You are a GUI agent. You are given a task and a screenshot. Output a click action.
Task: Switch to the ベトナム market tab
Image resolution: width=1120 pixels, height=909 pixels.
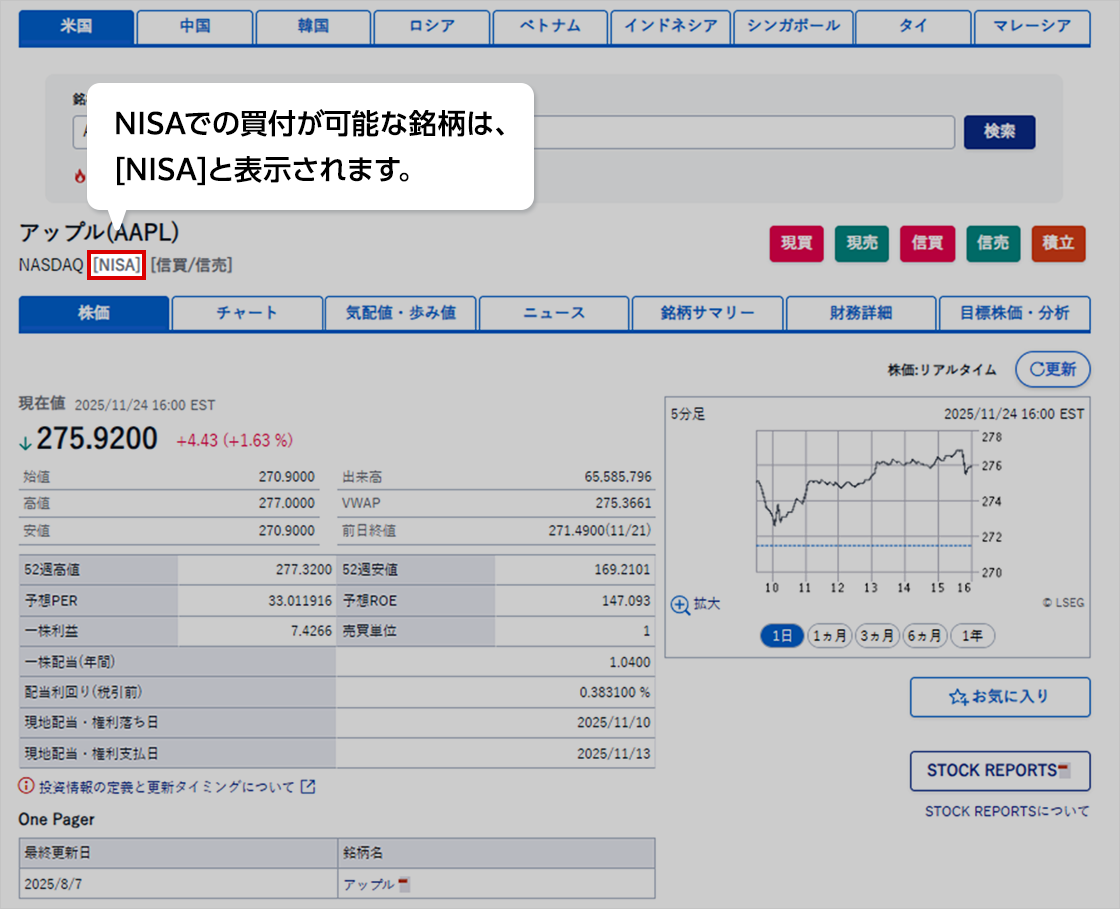point(550,27)
